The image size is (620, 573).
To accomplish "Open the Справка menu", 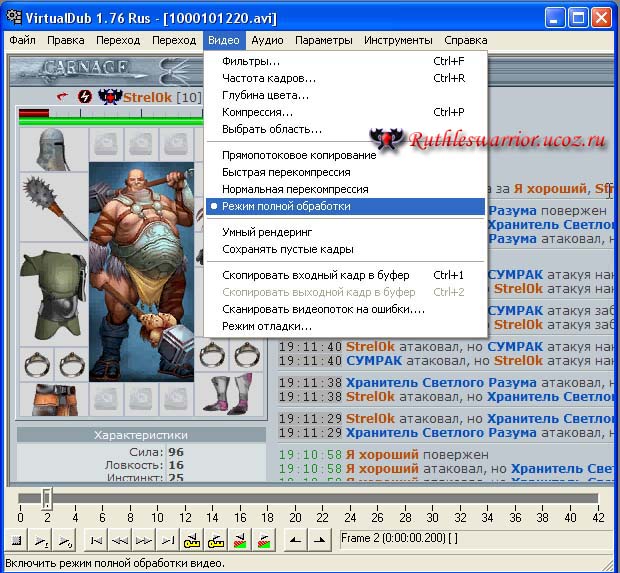I will 465,40.
